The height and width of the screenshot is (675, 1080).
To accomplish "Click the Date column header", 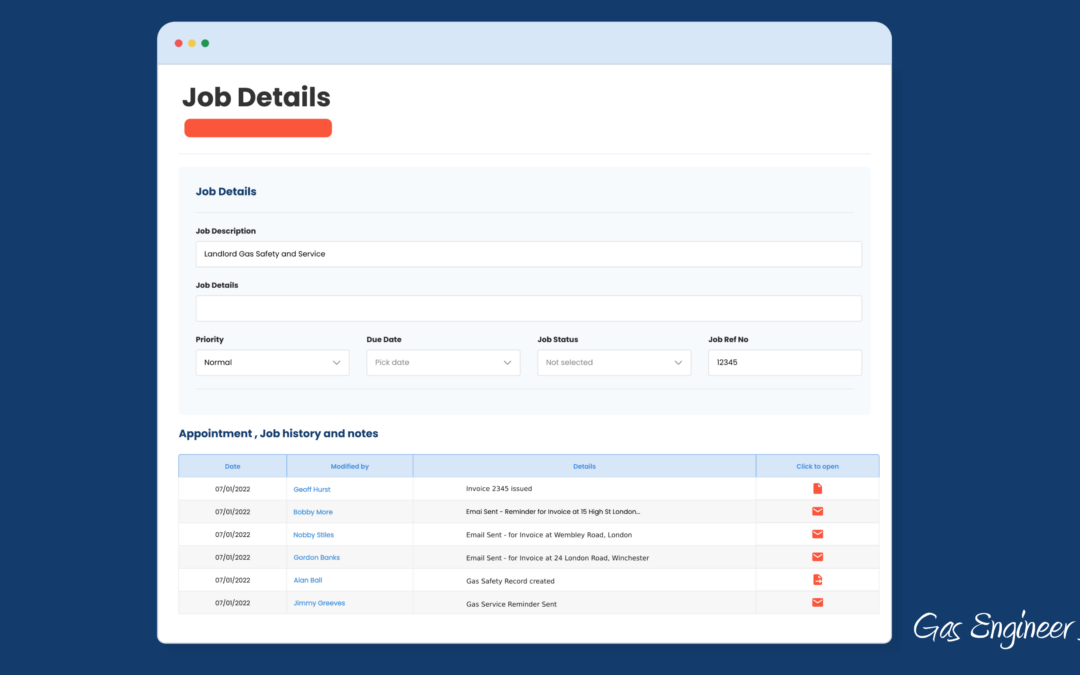I will pos(232,466).
